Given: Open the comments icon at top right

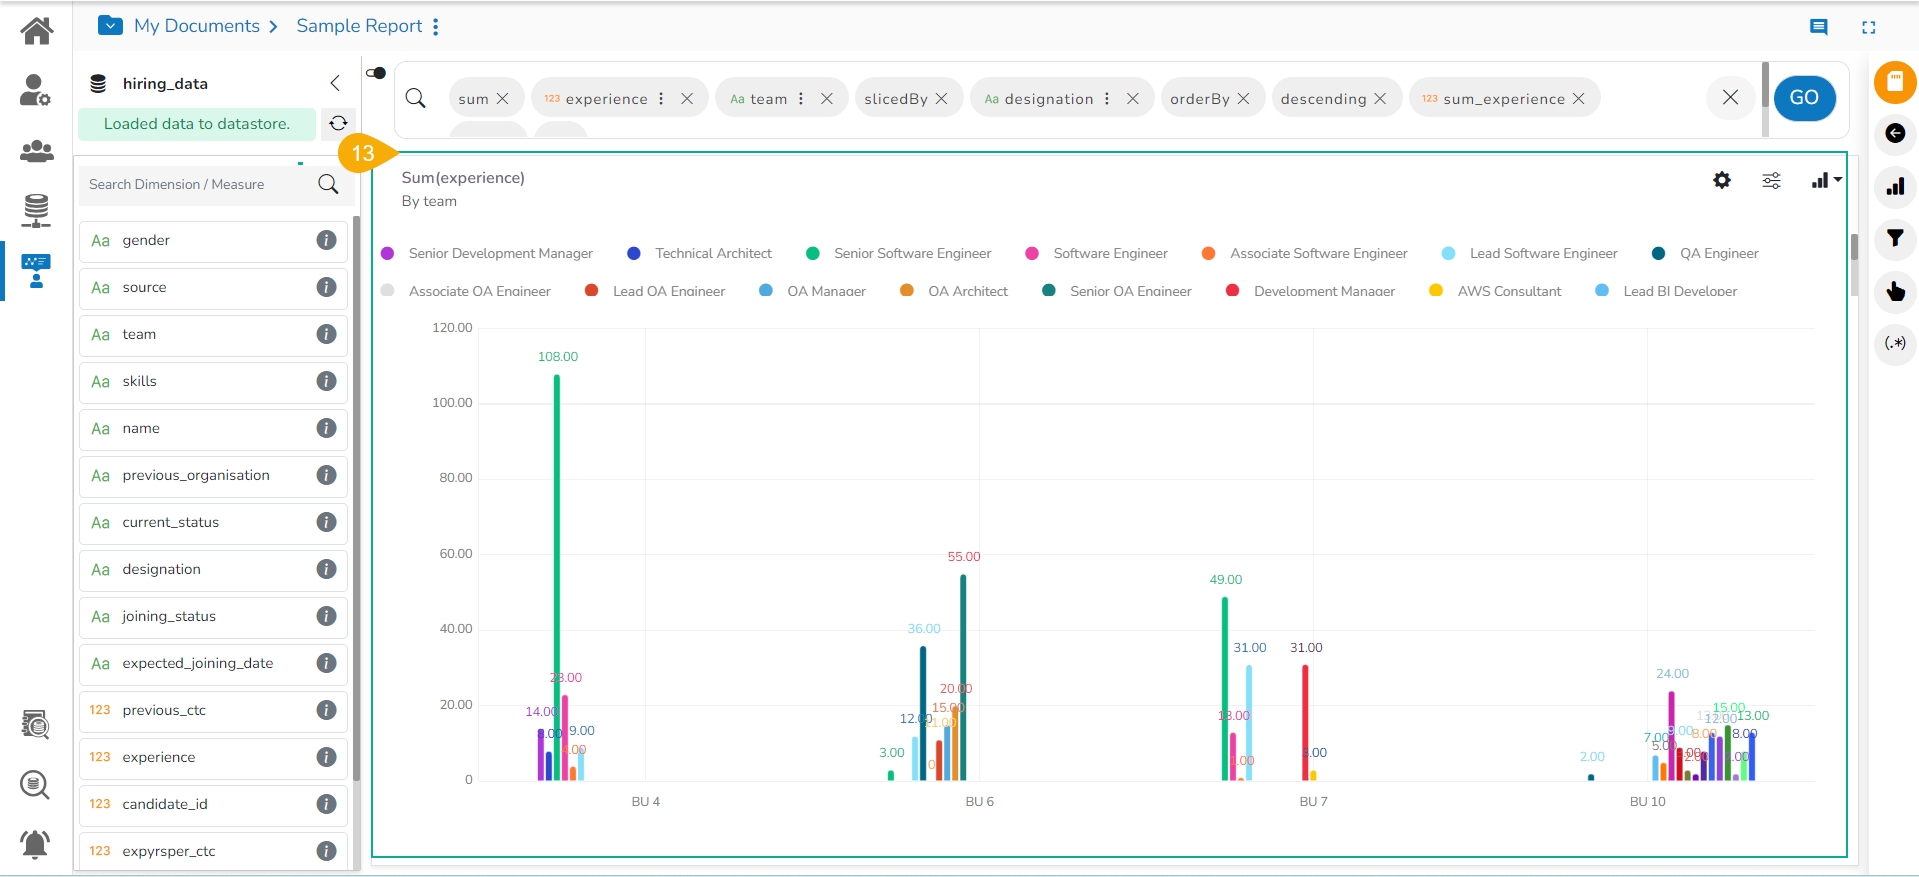Looking at the screenshot, I should (x=1818, y=27).
